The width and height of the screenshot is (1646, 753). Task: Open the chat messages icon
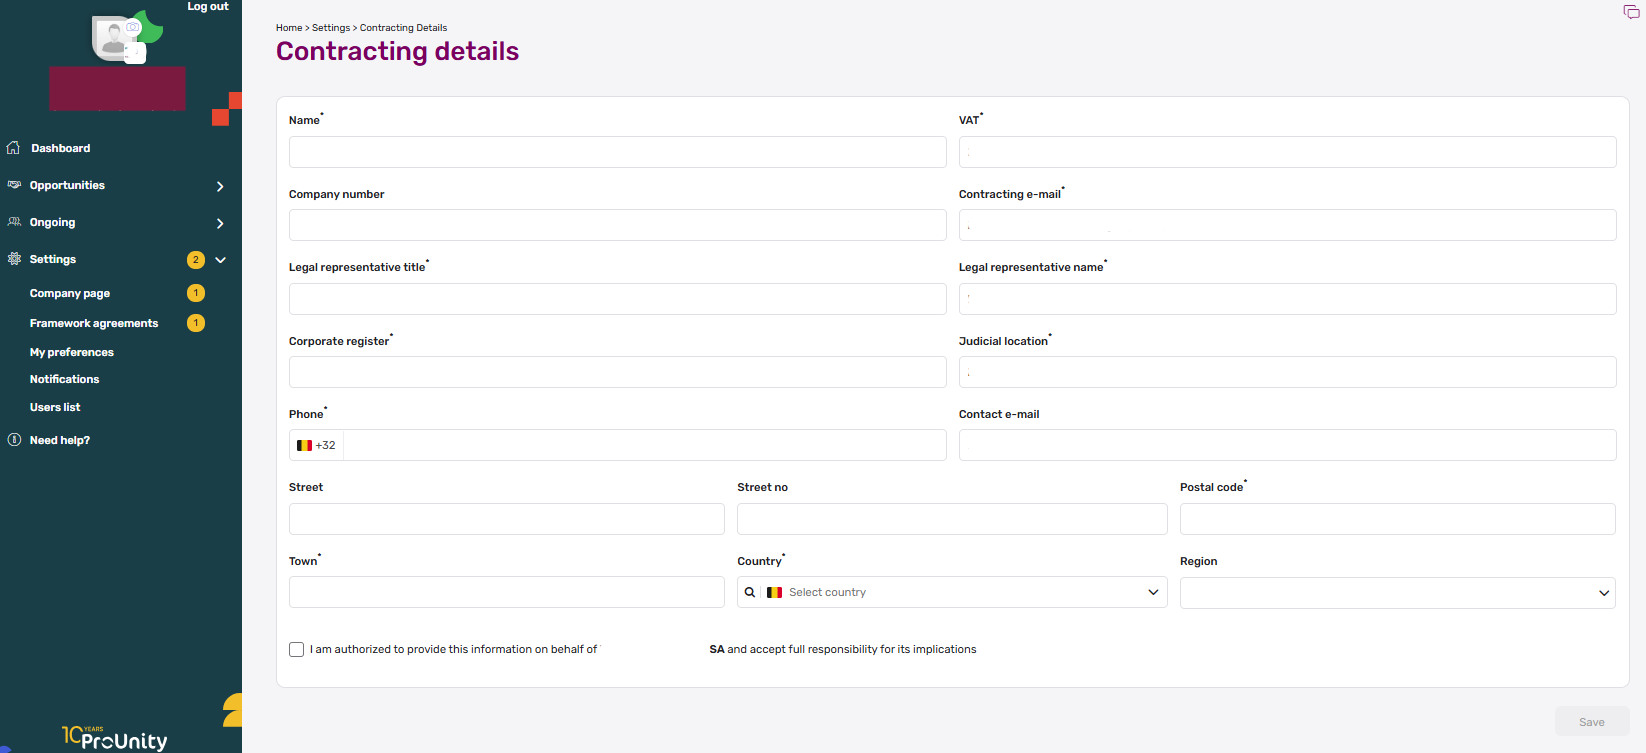1631,12
